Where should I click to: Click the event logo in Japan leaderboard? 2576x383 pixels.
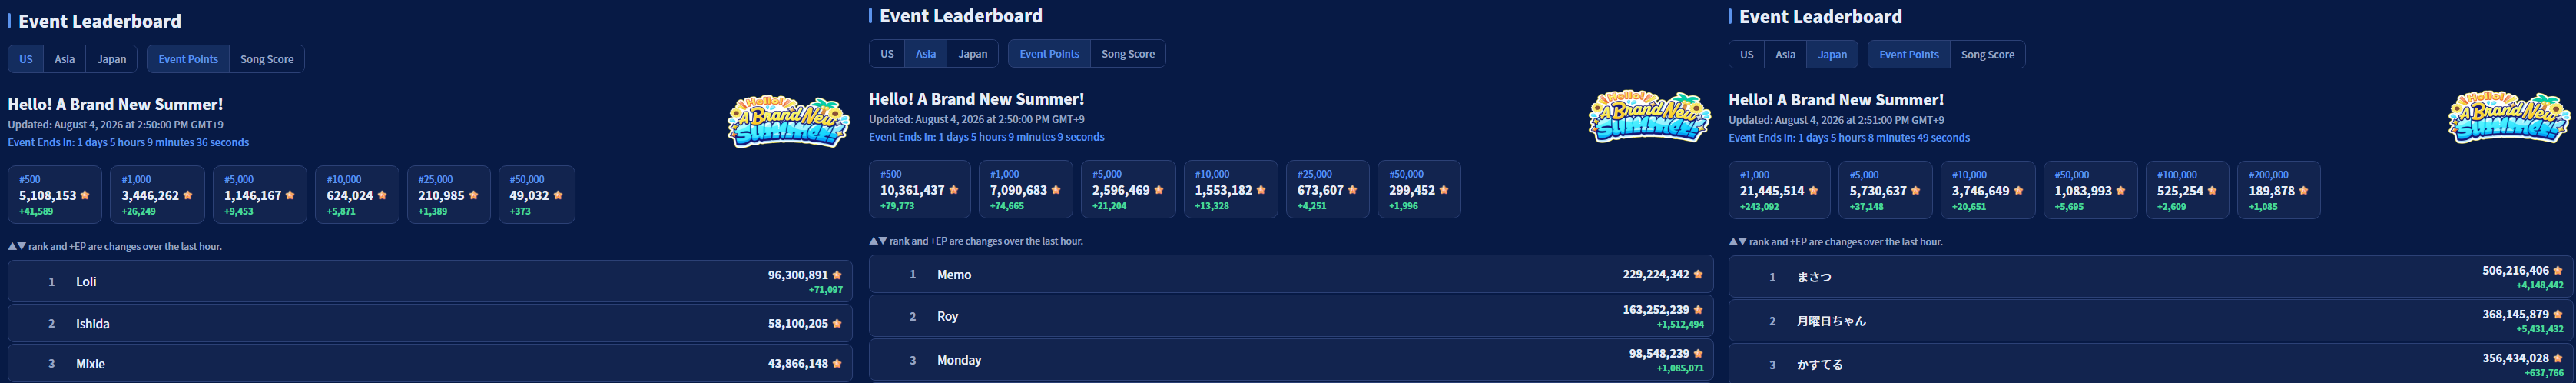point(2509,118)
